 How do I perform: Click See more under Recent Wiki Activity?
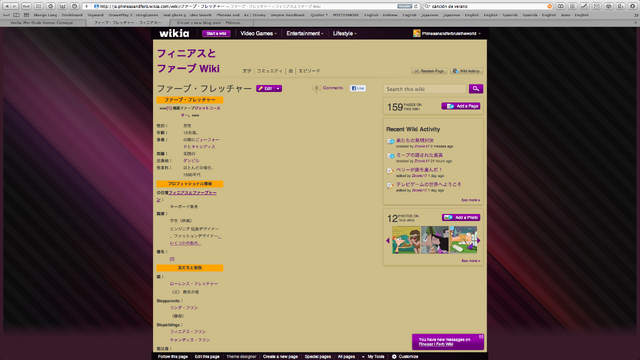point(471,200)
